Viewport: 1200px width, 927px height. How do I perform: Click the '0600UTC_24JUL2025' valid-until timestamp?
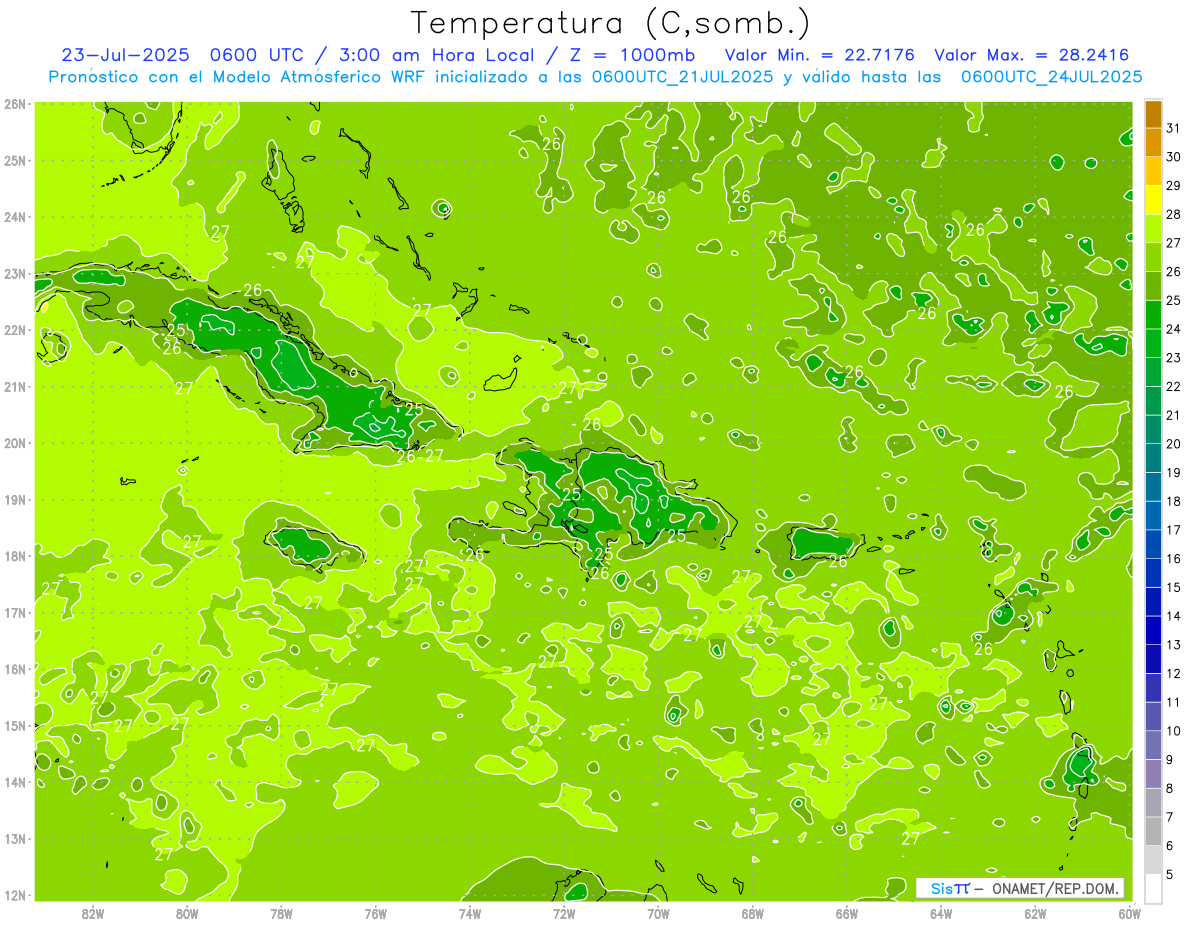coord(1051,77)
